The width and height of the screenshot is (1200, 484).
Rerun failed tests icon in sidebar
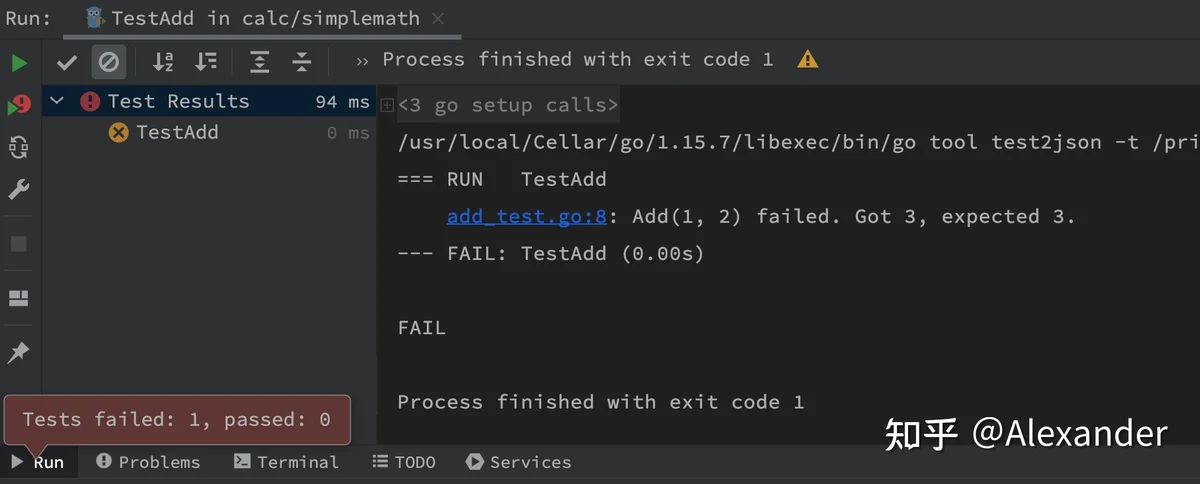tap(19, 105)
